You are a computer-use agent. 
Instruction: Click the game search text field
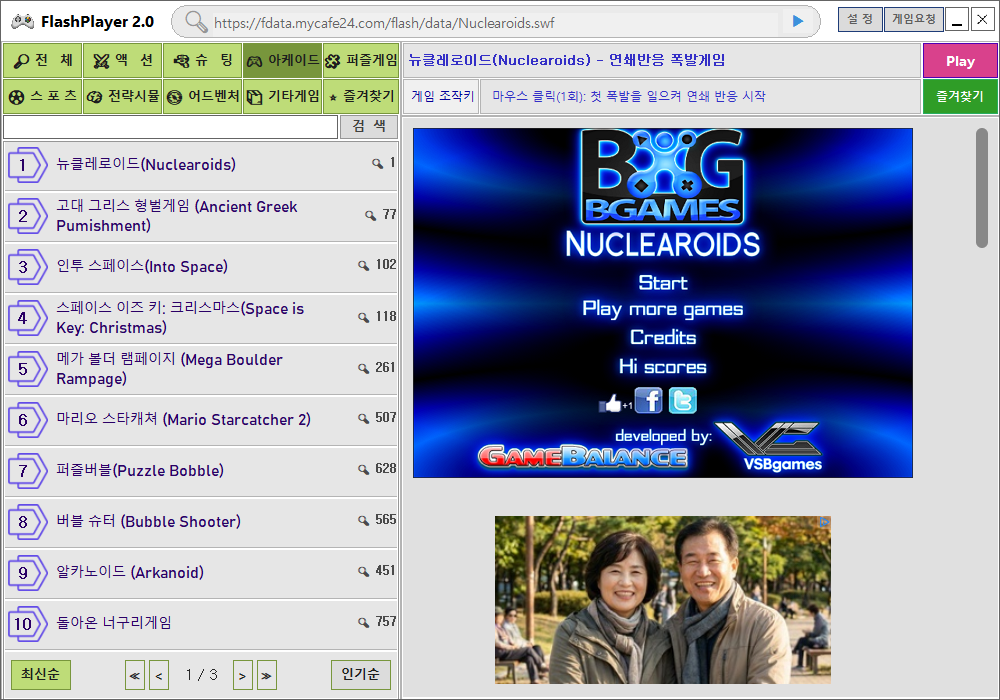pyautogui.click(x=170, y=127)
